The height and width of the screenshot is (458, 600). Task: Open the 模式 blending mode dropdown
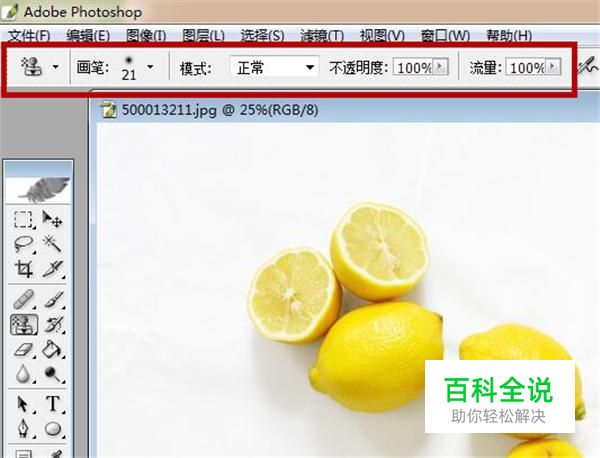tap(274, 68)
